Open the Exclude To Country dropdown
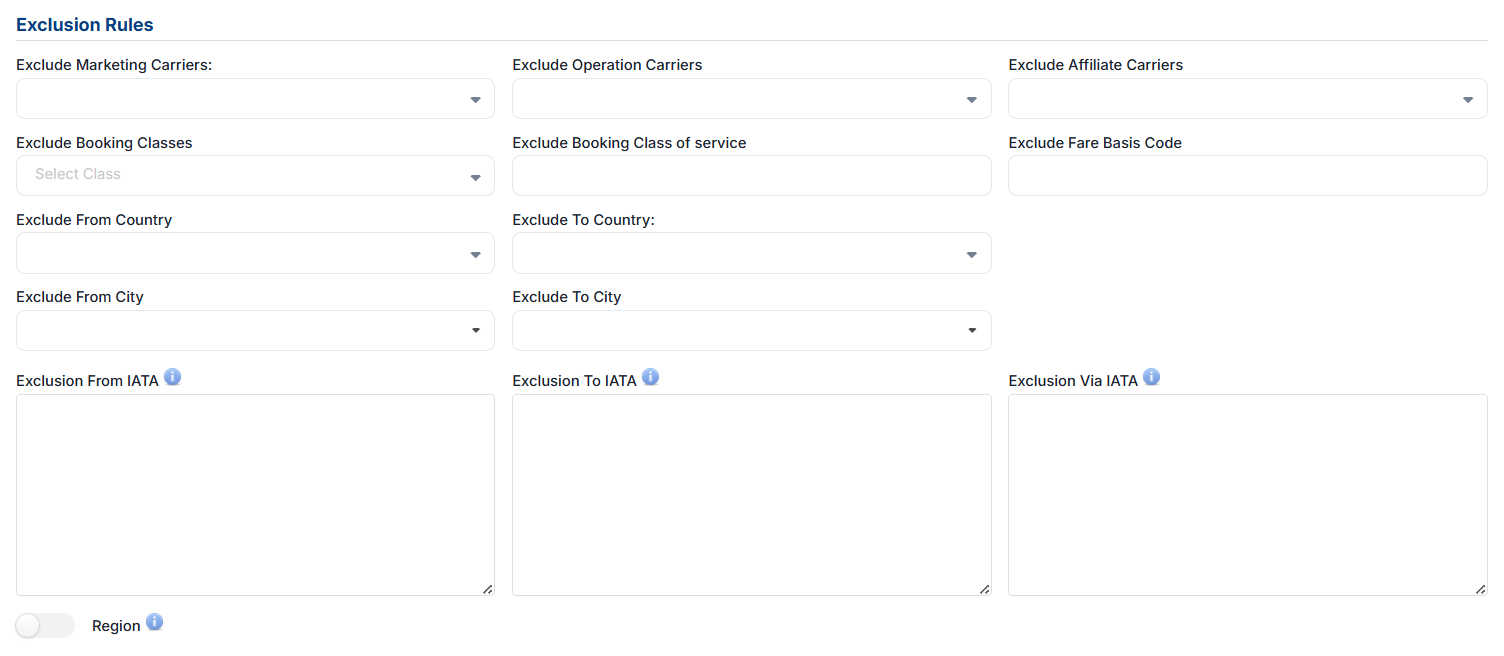 pyautogui.click(x=751, y=253)
